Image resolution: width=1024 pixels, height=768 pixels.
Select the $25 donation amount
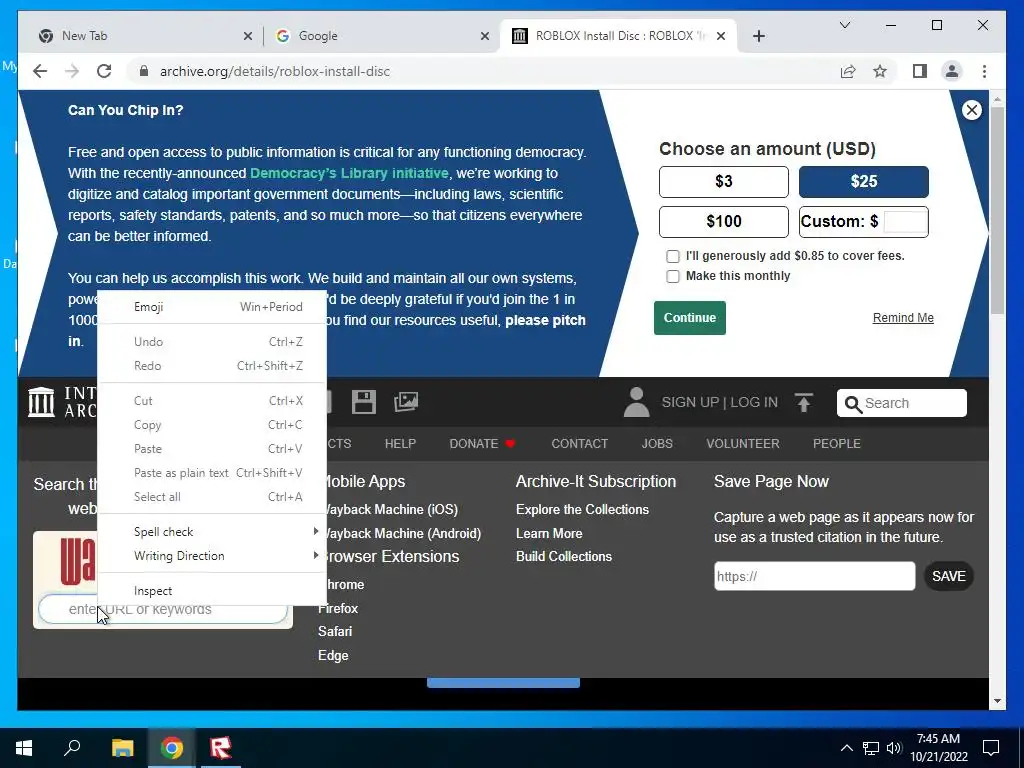click(x=863, y=182)
